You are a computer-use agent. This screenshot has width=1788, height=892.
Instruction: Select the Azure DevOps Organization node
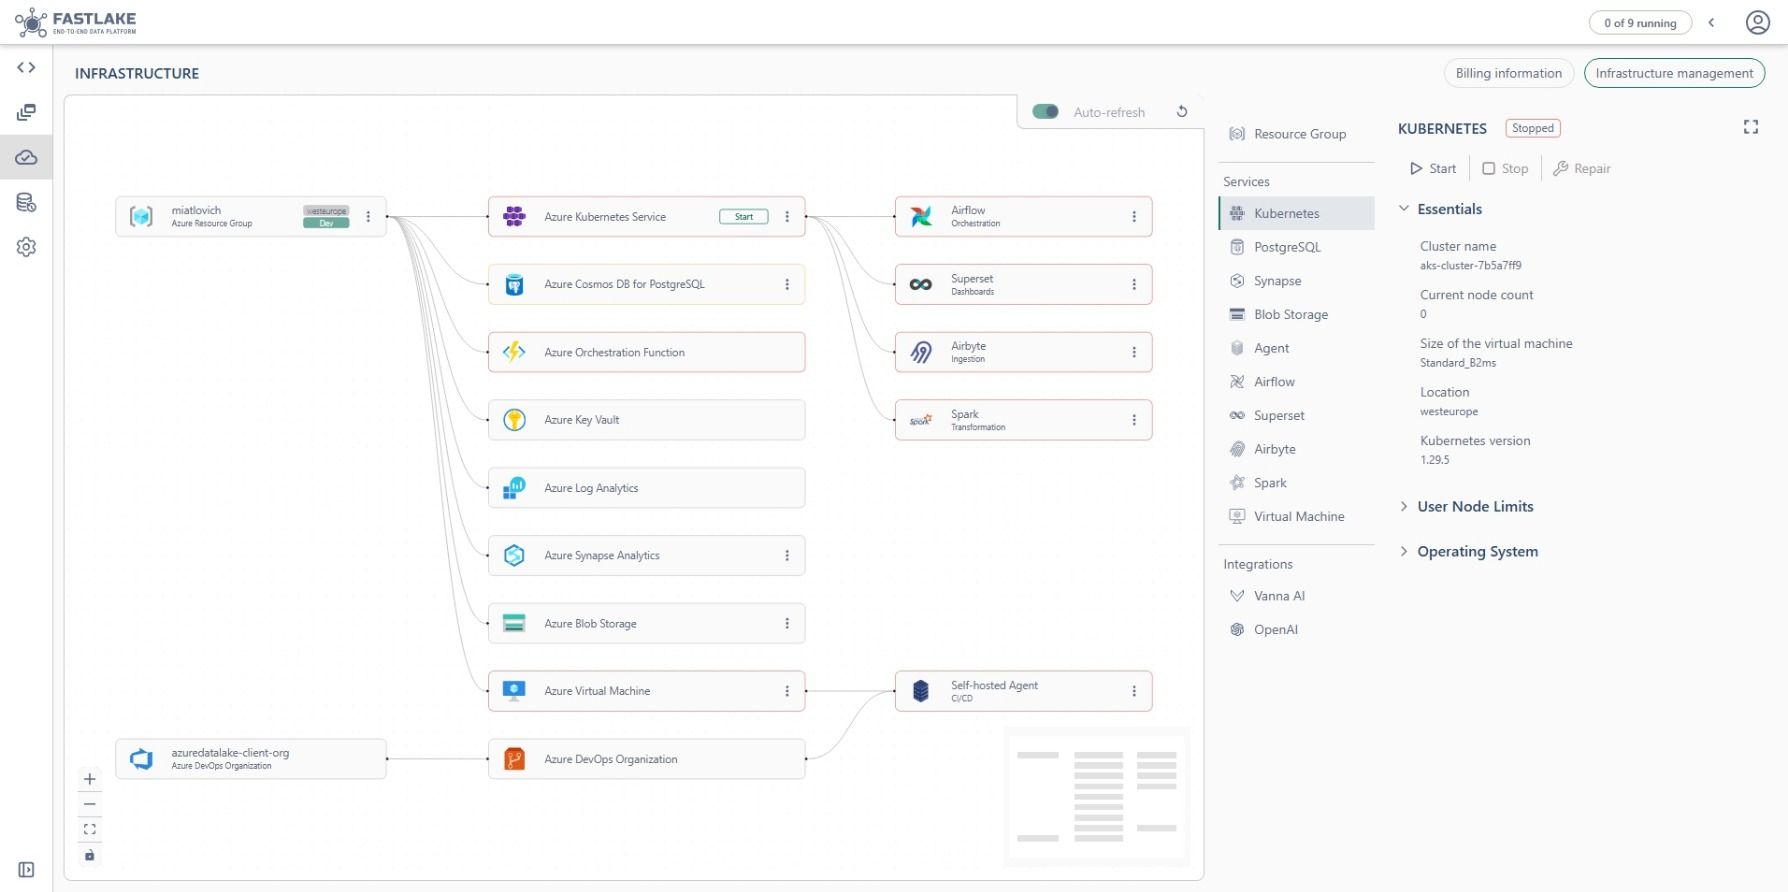coord(646,759)
